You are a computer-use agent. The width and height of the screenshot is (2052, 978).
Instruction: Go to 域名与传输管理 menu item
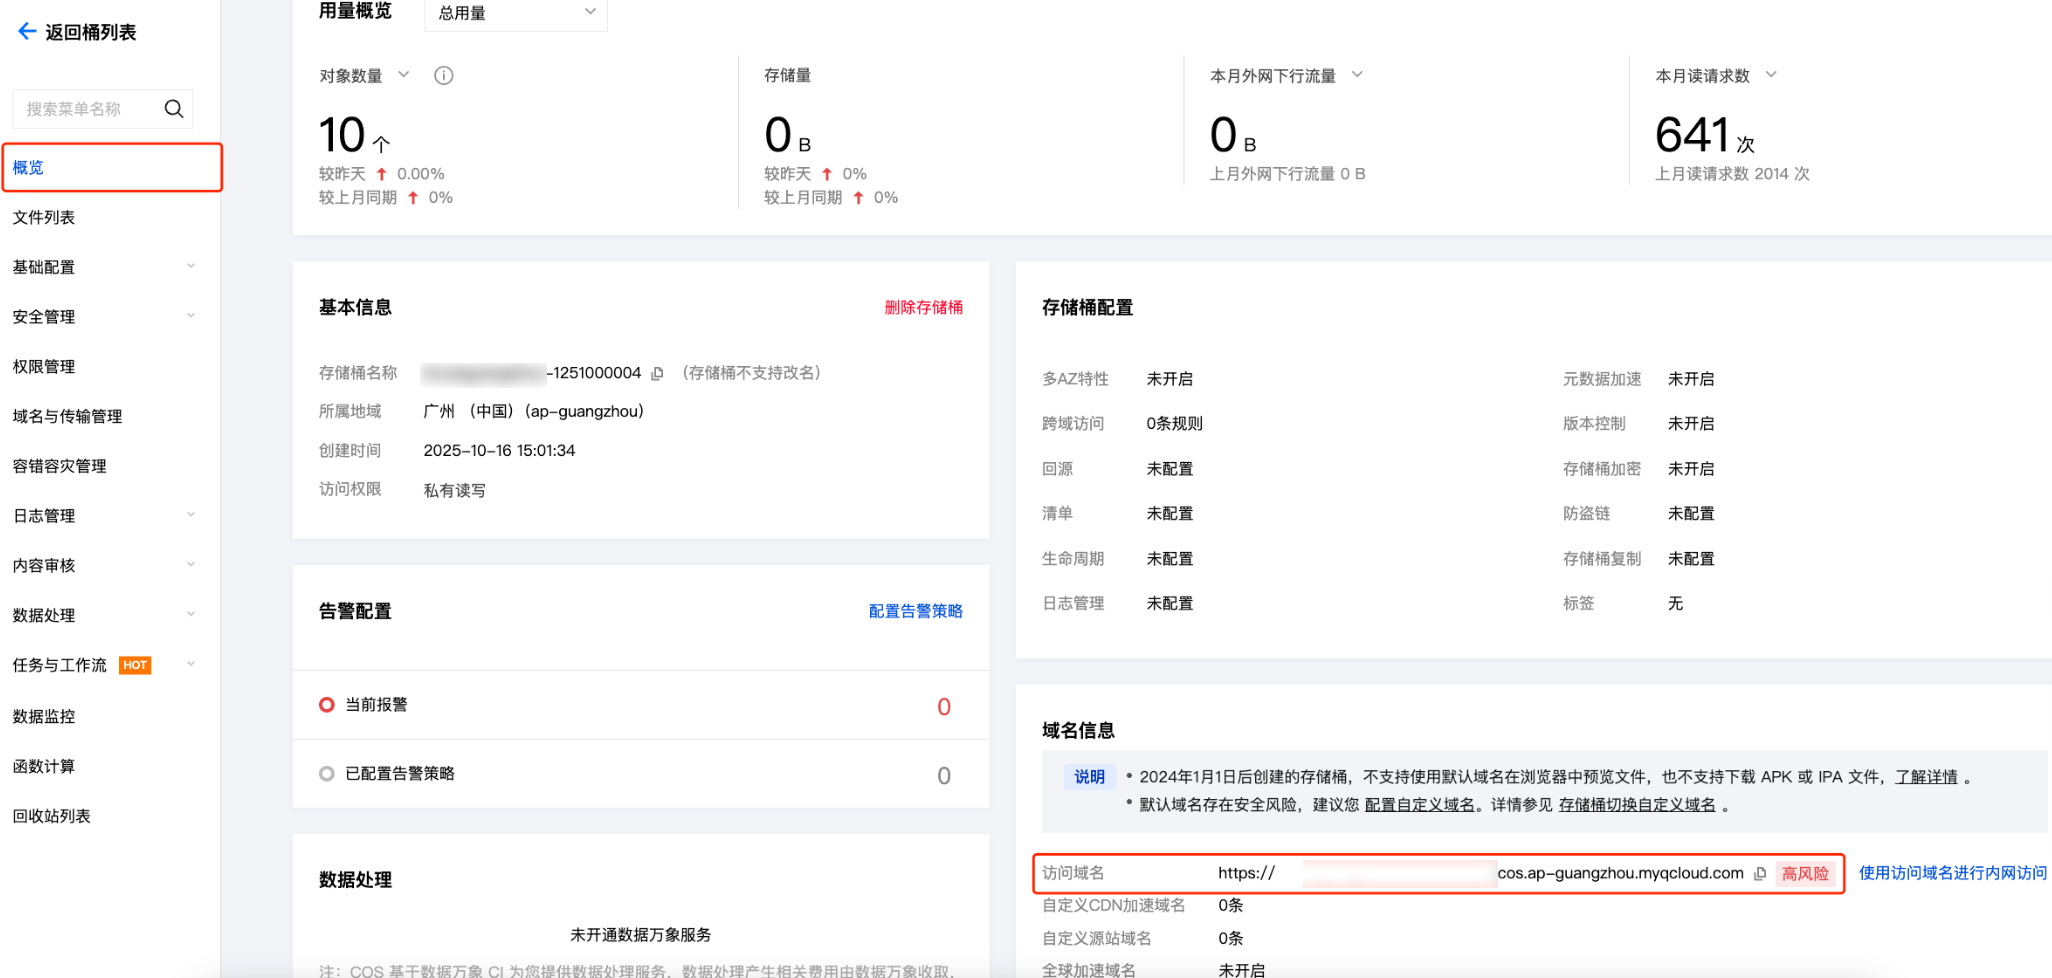[x=67, y=417]
